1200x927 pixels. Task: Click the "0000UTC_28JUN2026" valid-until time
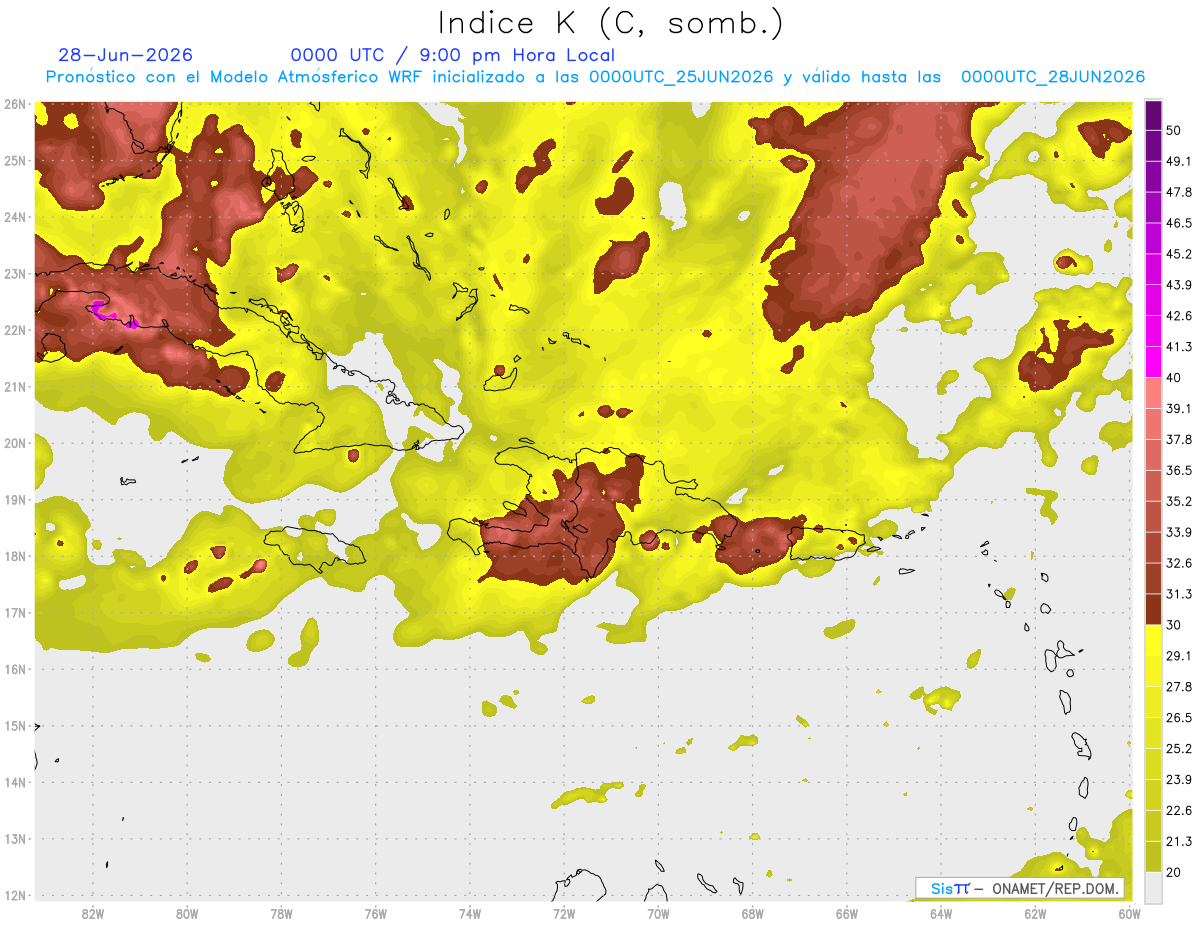(x=1053, y=77)
